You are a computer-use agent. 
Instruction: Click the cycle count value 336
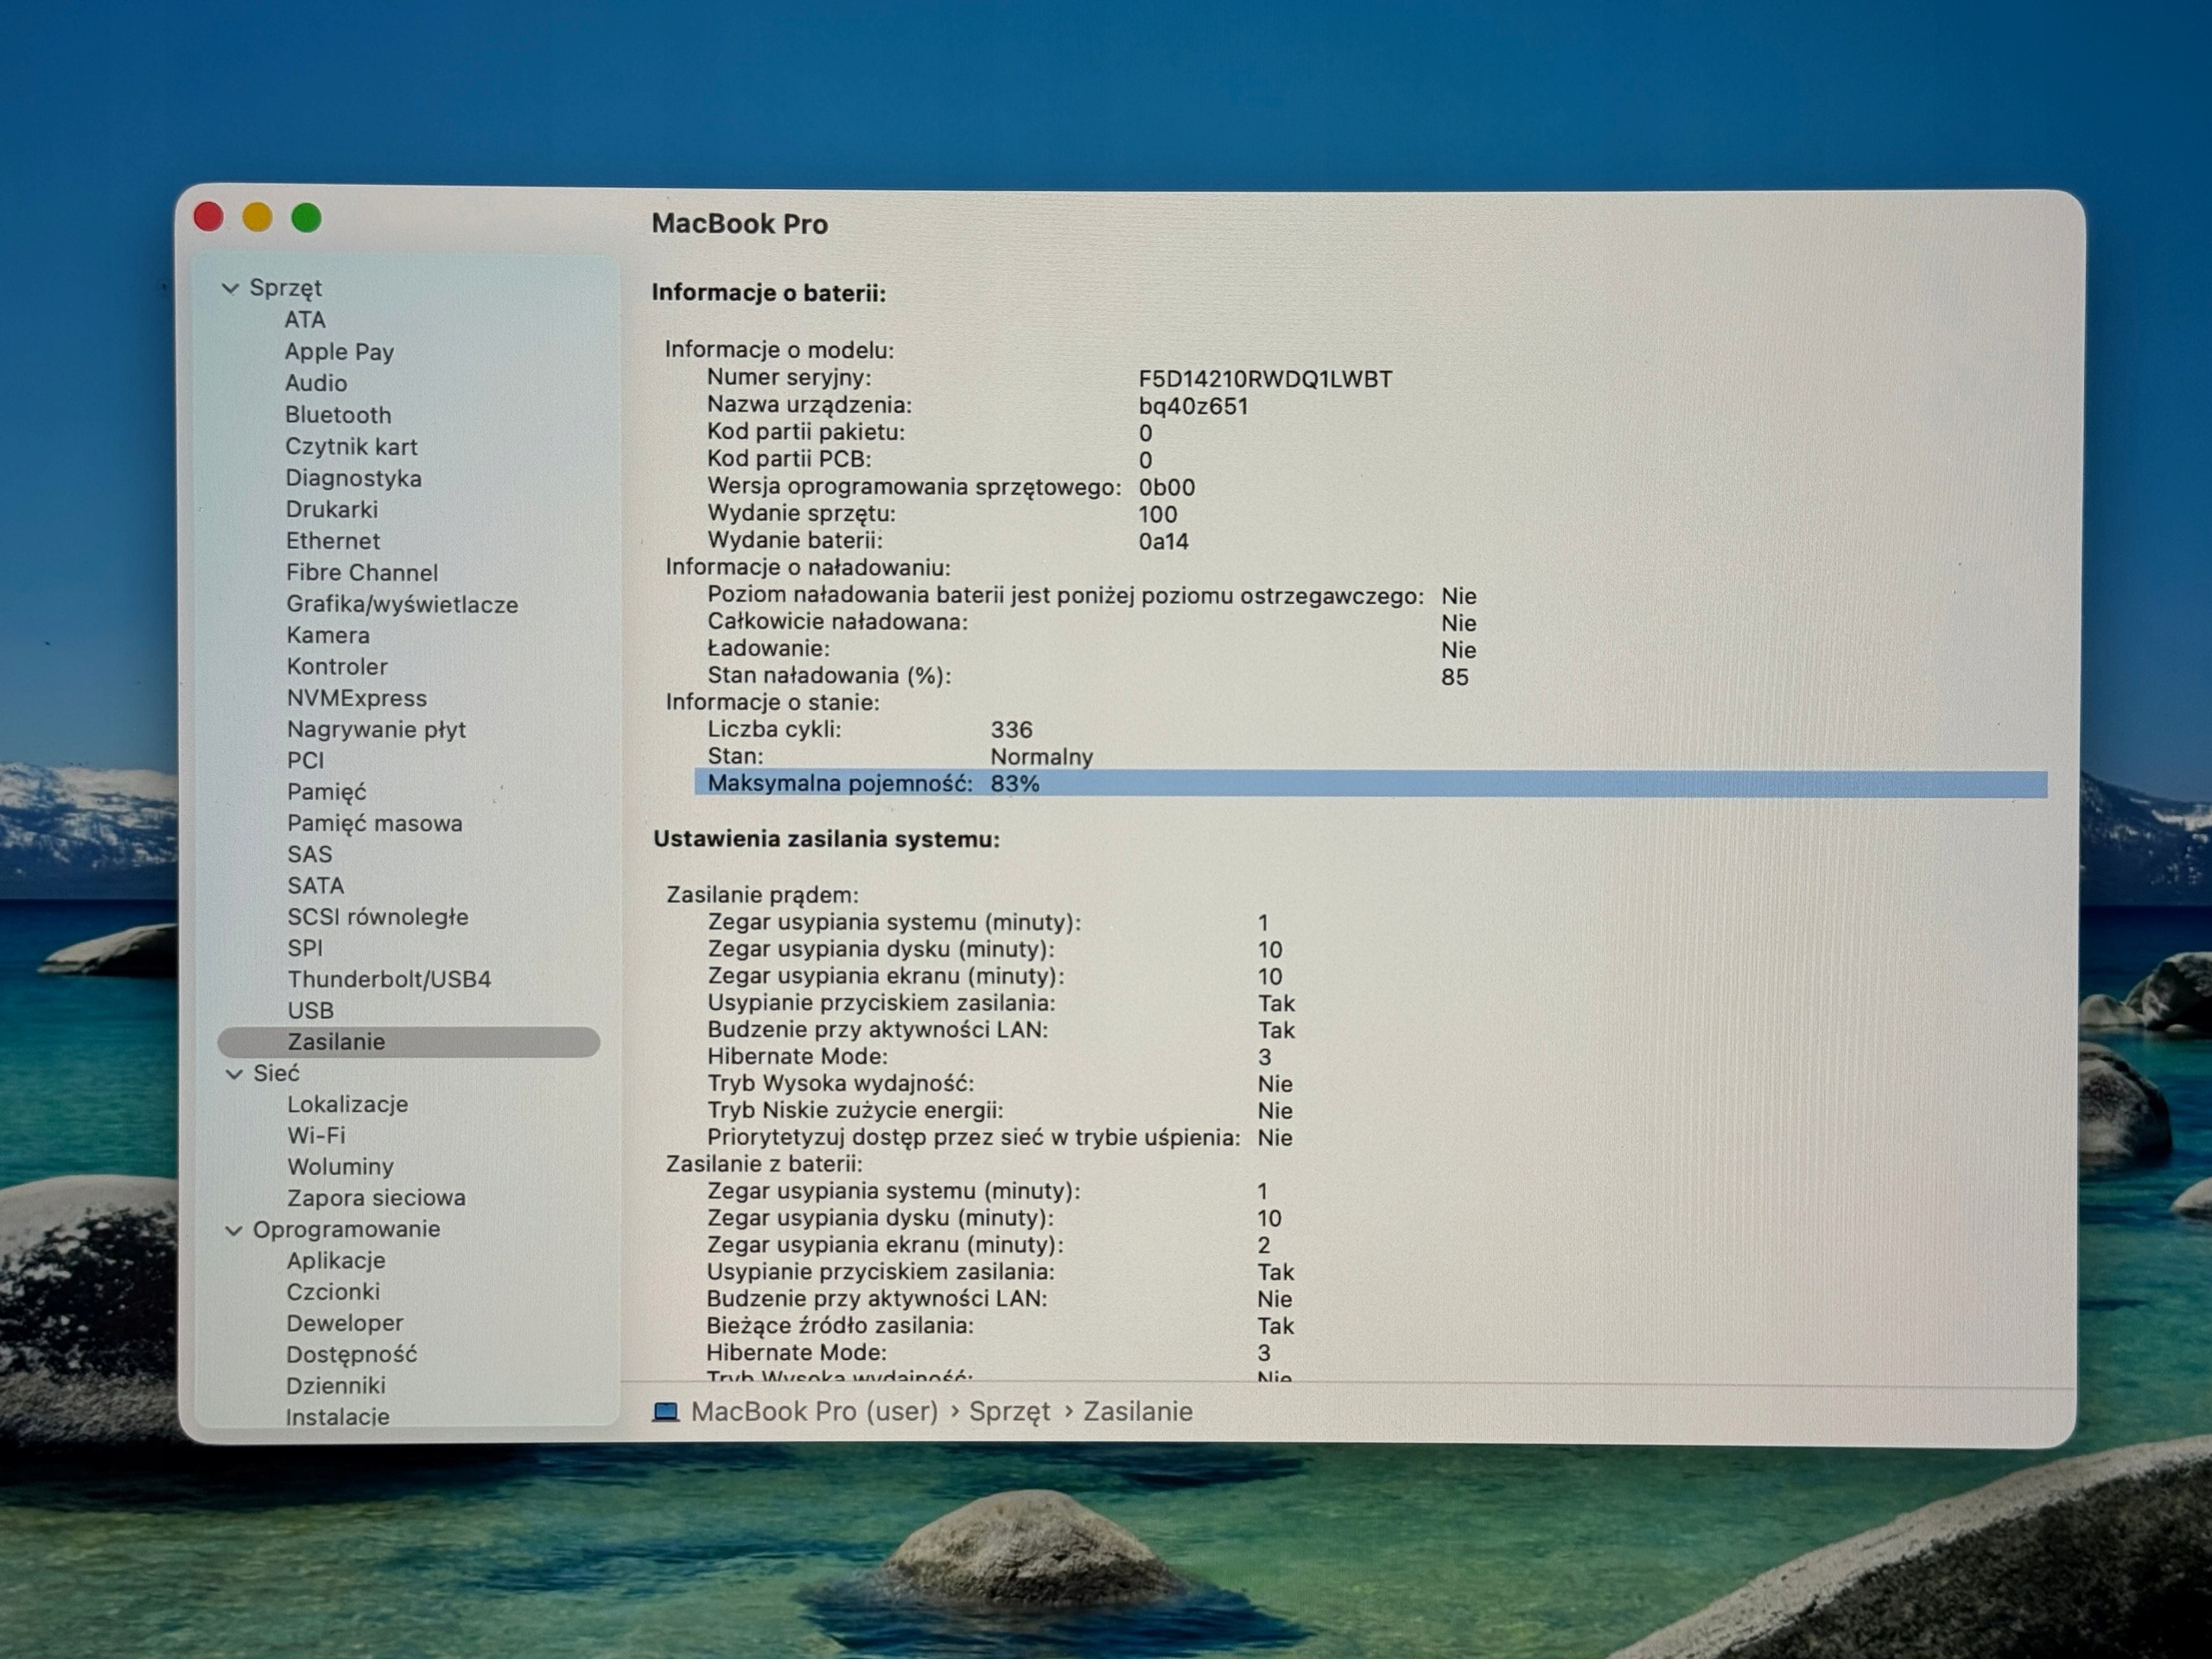(x=1012, y=730)
